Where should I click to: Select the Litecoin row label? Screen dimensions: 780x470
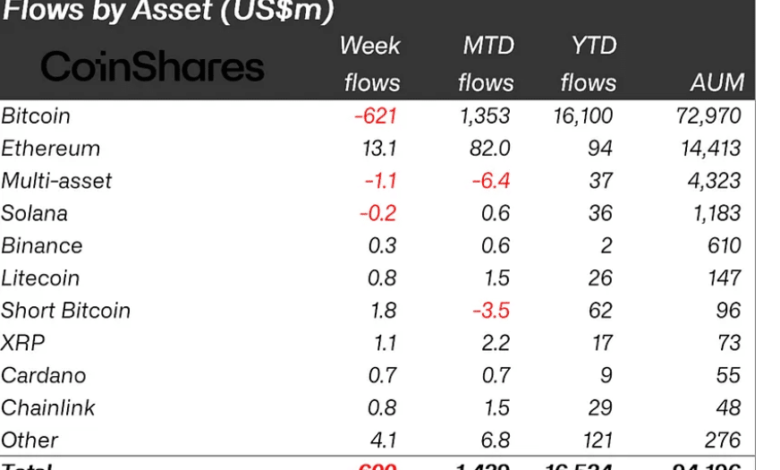40,278
